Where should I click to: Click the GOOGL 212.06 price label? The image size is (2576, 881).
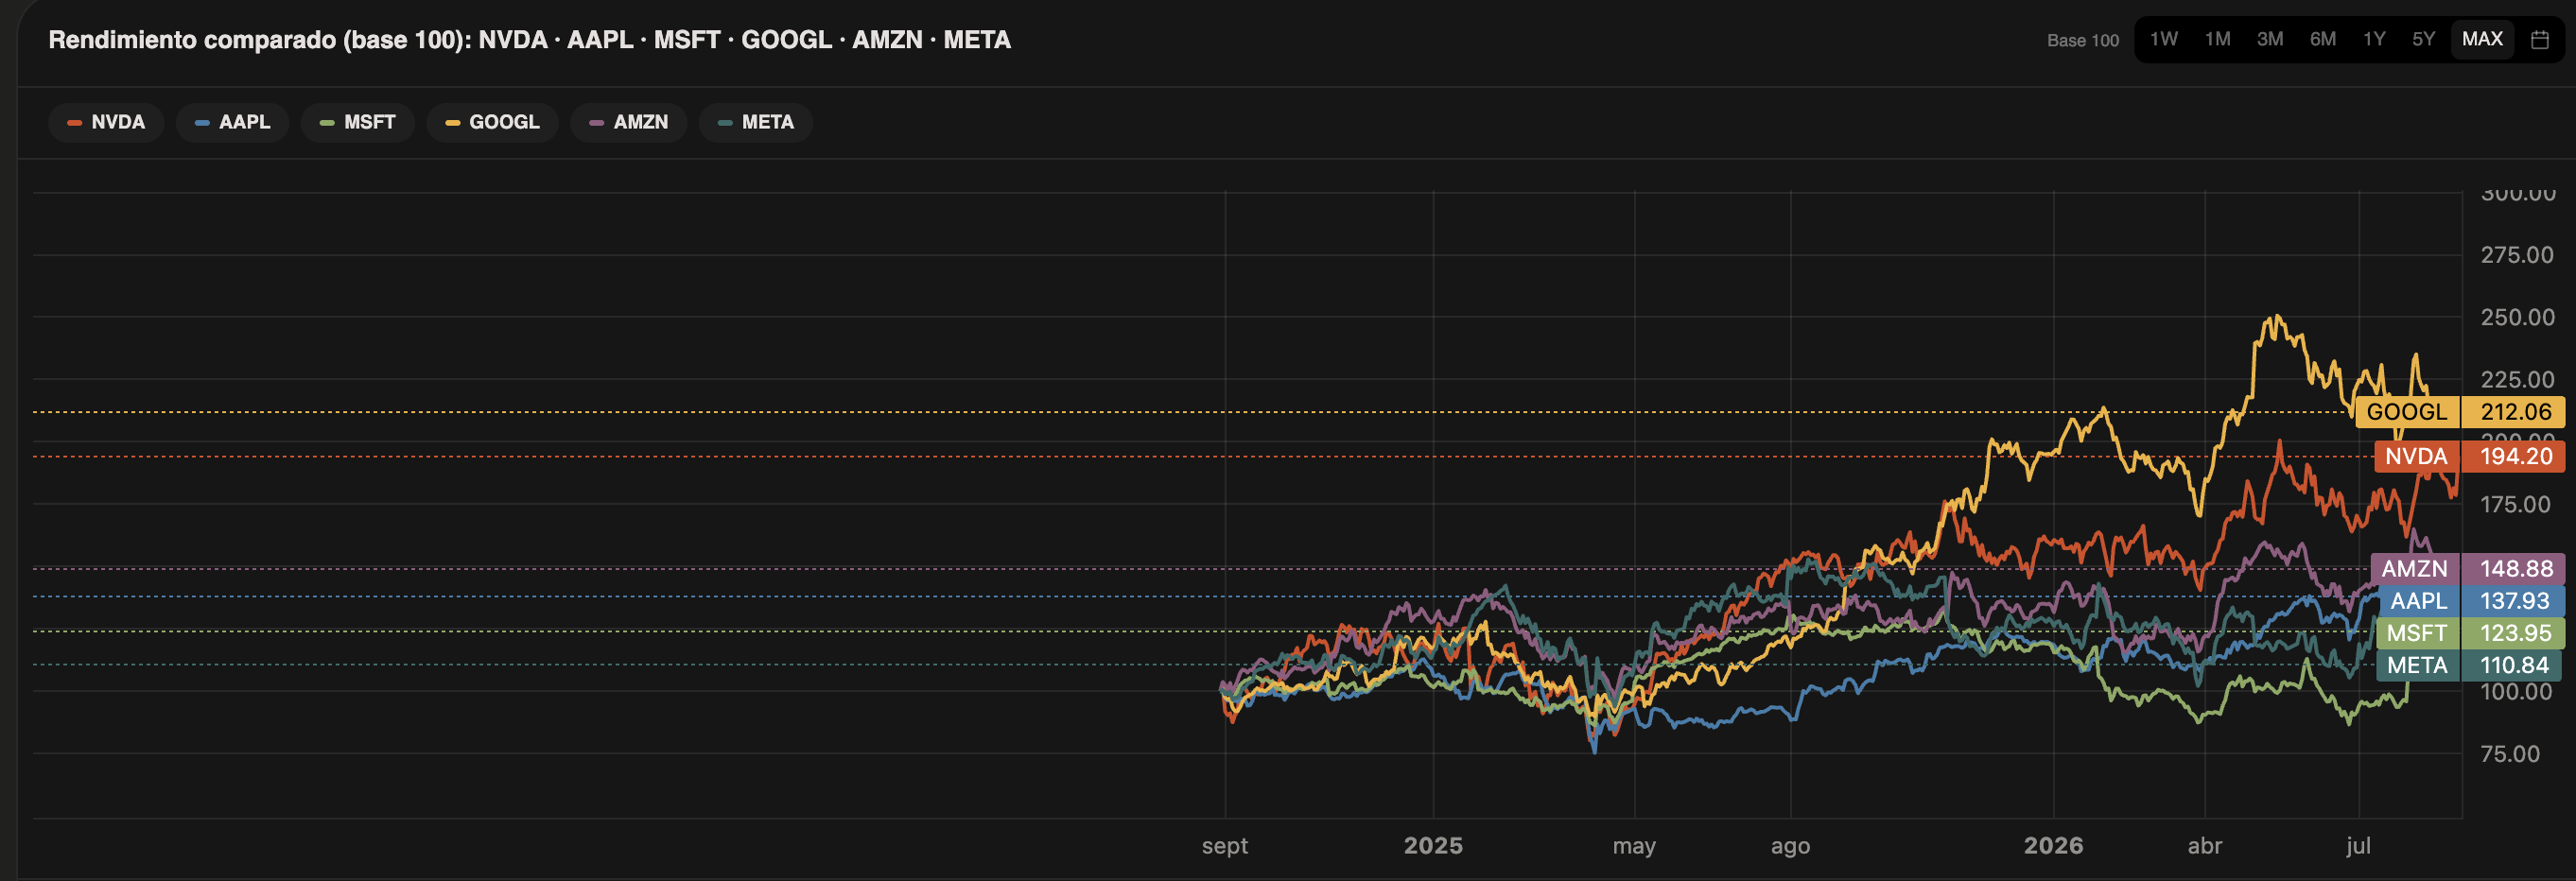(2460, 412)
